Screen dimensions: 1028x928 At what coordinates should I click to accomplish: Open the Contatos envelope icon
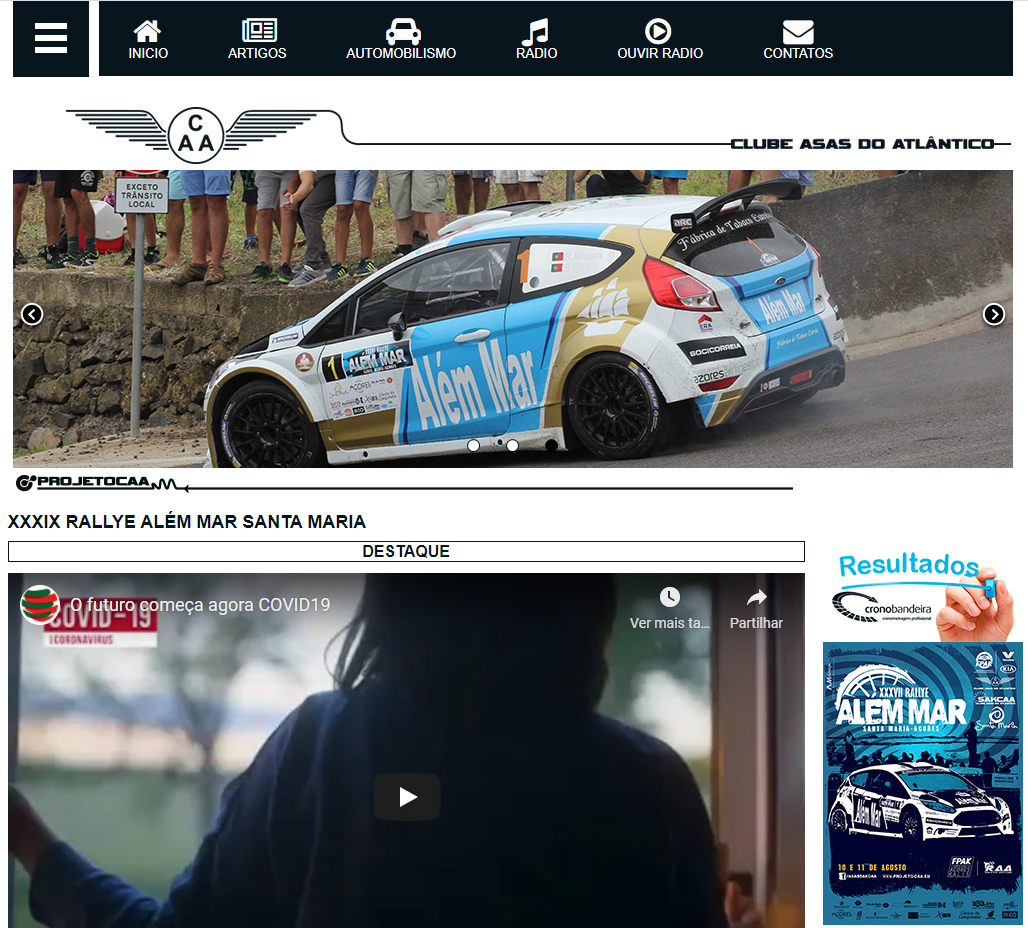tap(798, 32)
